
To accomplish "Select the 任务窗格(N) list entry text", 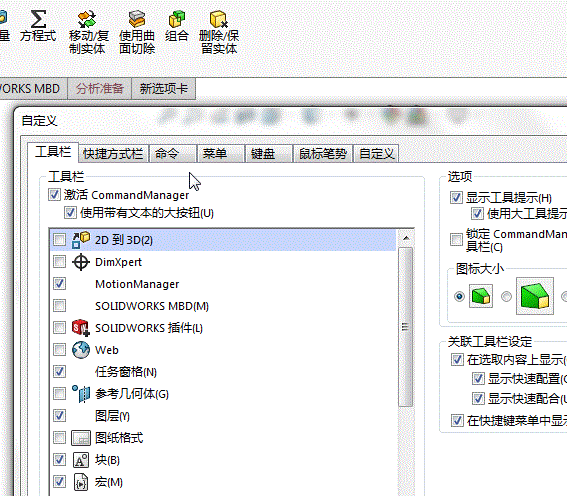I will coord(126,372).
